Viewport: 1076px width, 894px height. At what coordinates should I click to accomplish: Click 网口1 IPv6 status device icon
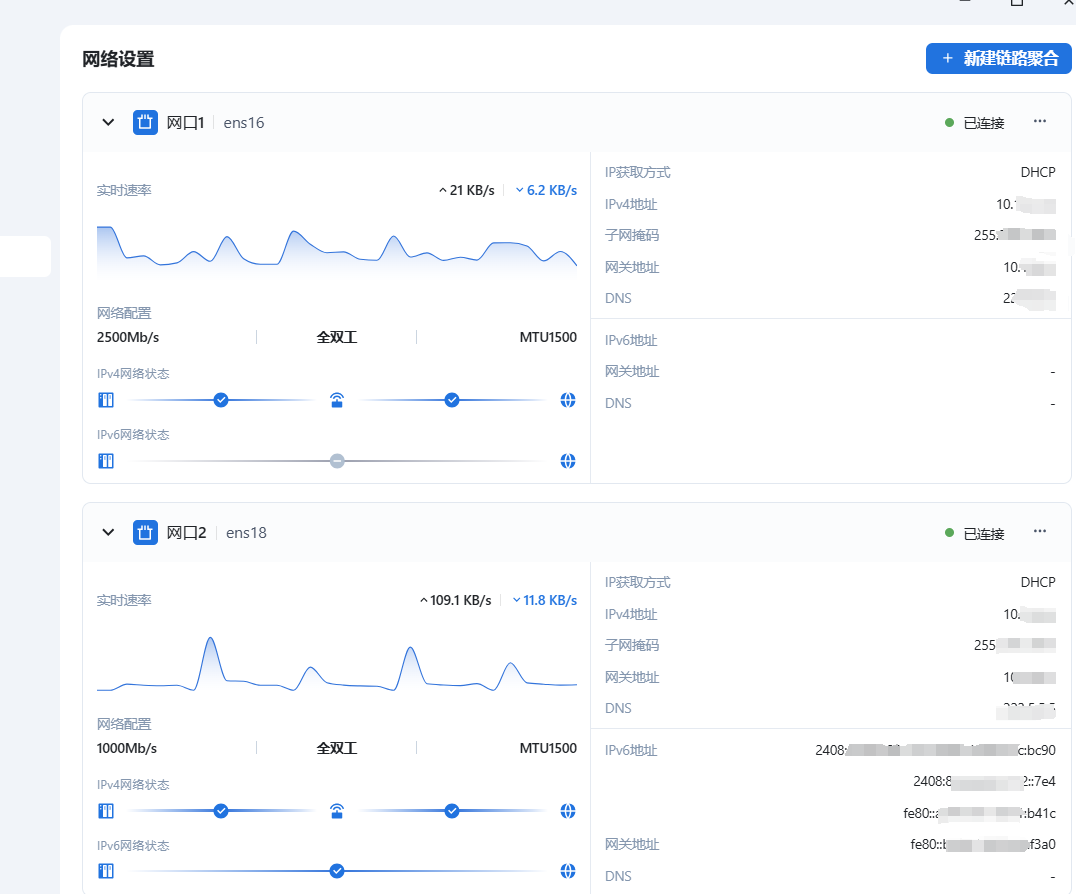coord(106,461)
